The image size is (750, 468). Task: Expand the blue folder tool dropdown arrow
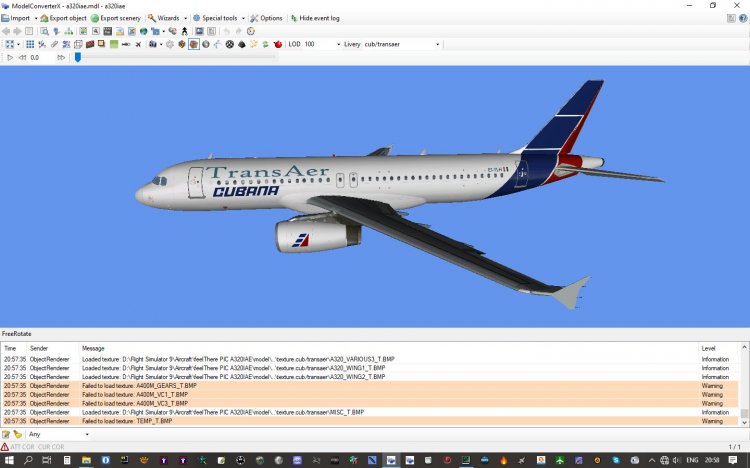(x=163, y=31)
